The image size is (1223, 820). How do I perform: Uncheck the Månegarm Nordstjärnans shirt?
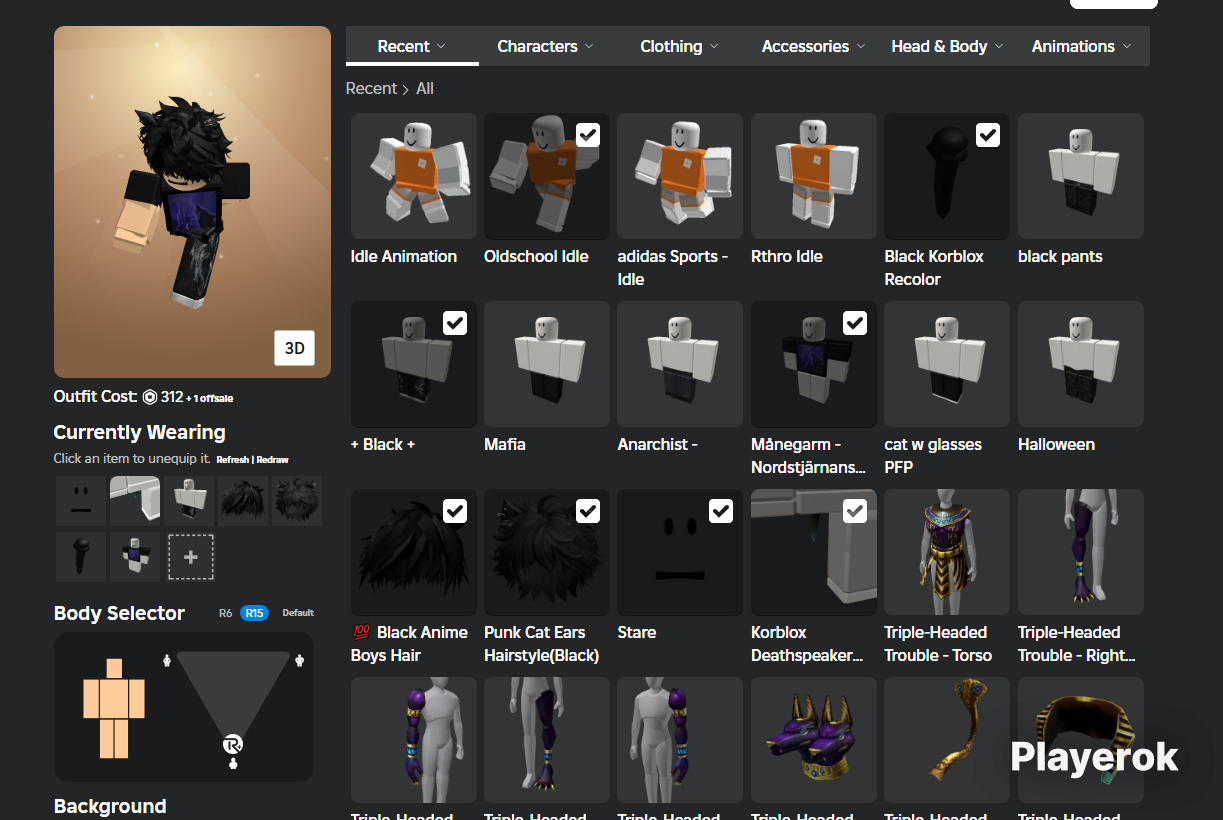[x=855, y=323]
